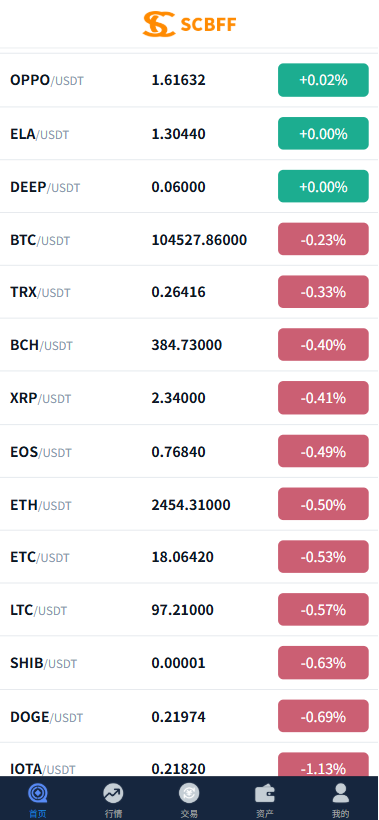The width and height of the screenshot is (379, 820).
Task: Click the SCBFF logo at top
Action: [189, 24]
